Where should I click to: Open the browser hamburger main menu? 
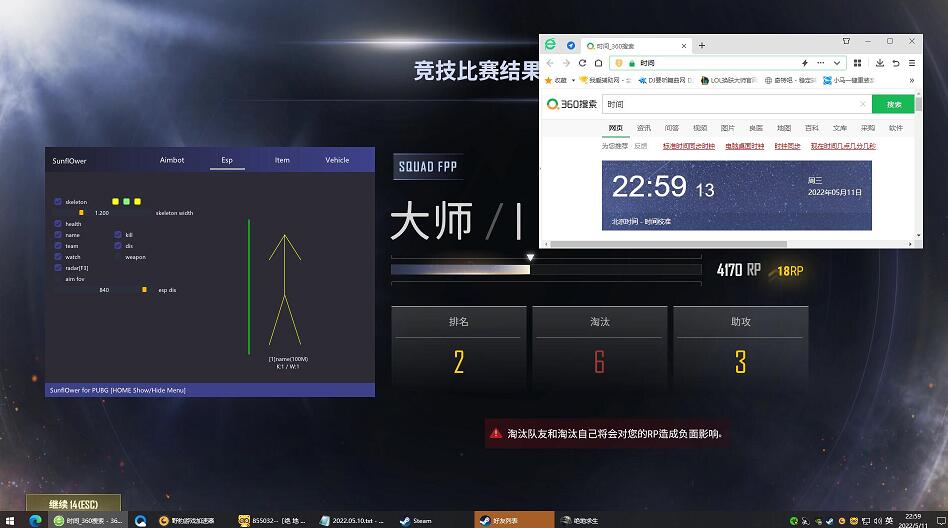coord(912,63)
